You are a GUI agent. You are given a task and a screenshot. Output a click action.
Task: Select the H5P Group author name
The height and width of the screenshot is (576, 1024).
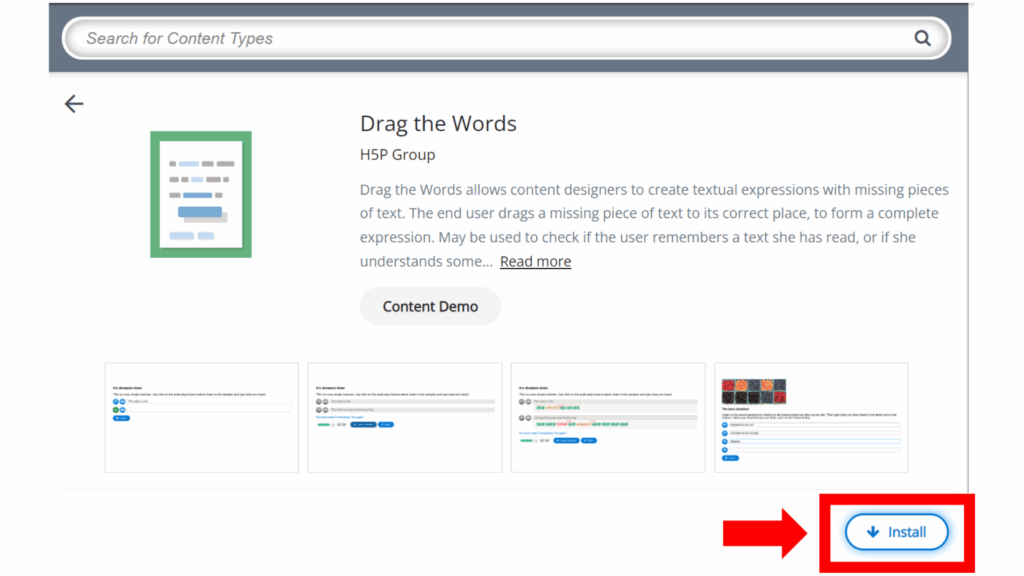[397, 154]
